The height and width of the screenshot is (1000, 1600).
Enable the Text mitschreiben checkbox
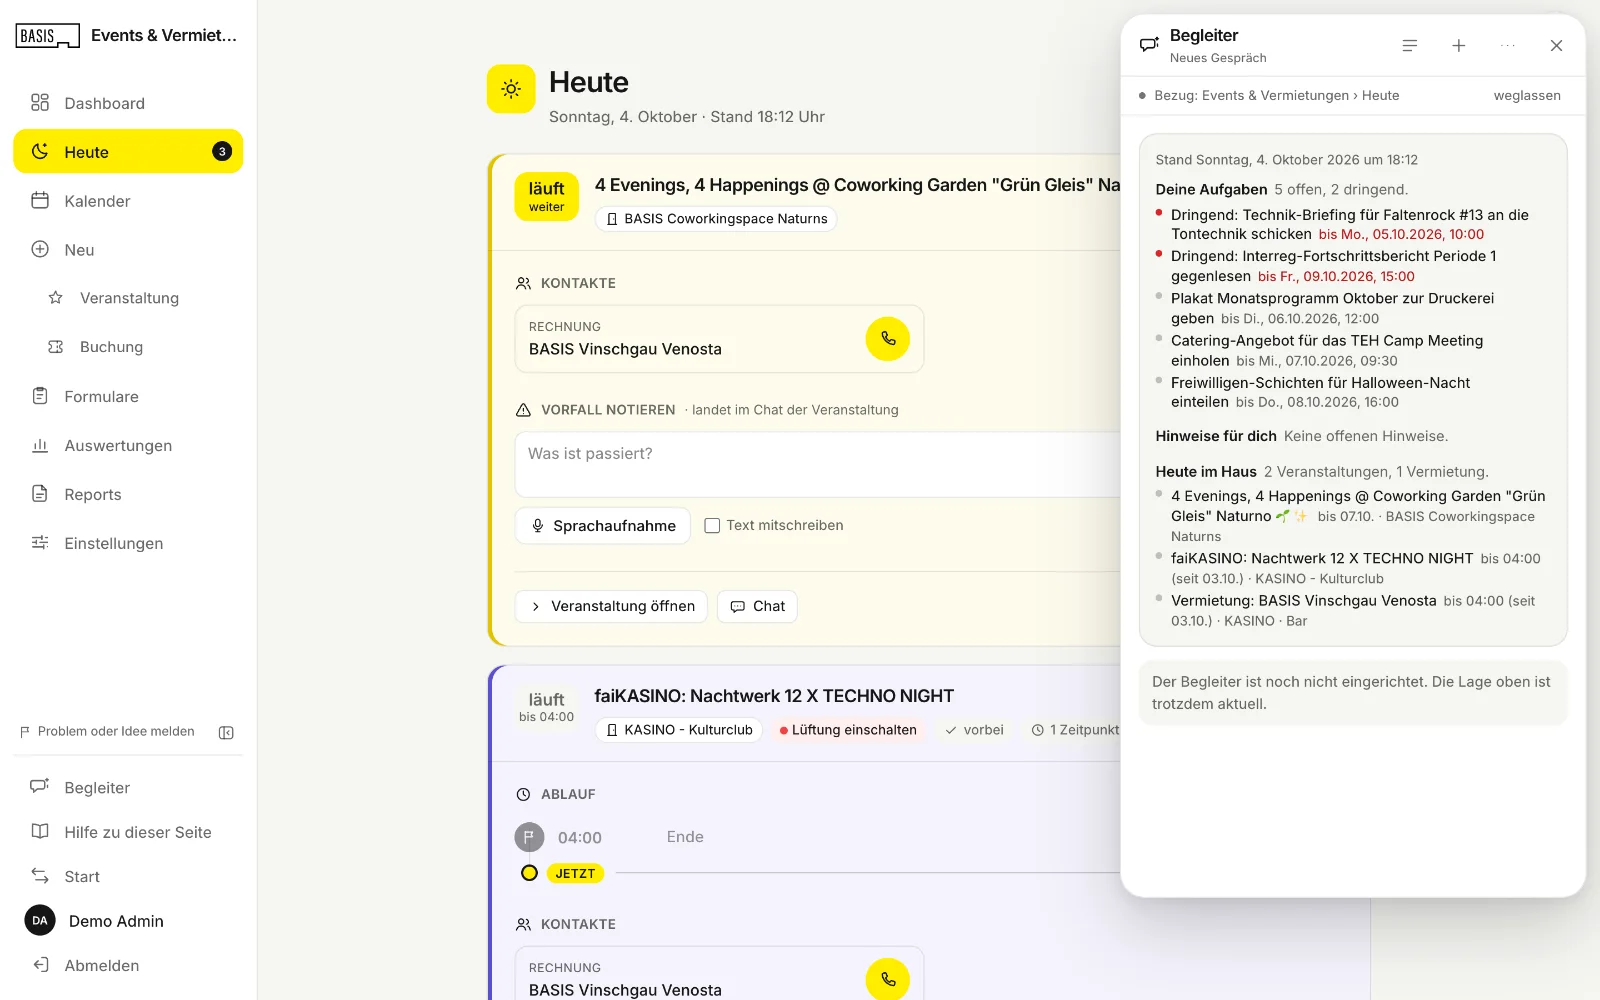click(712, 526)
